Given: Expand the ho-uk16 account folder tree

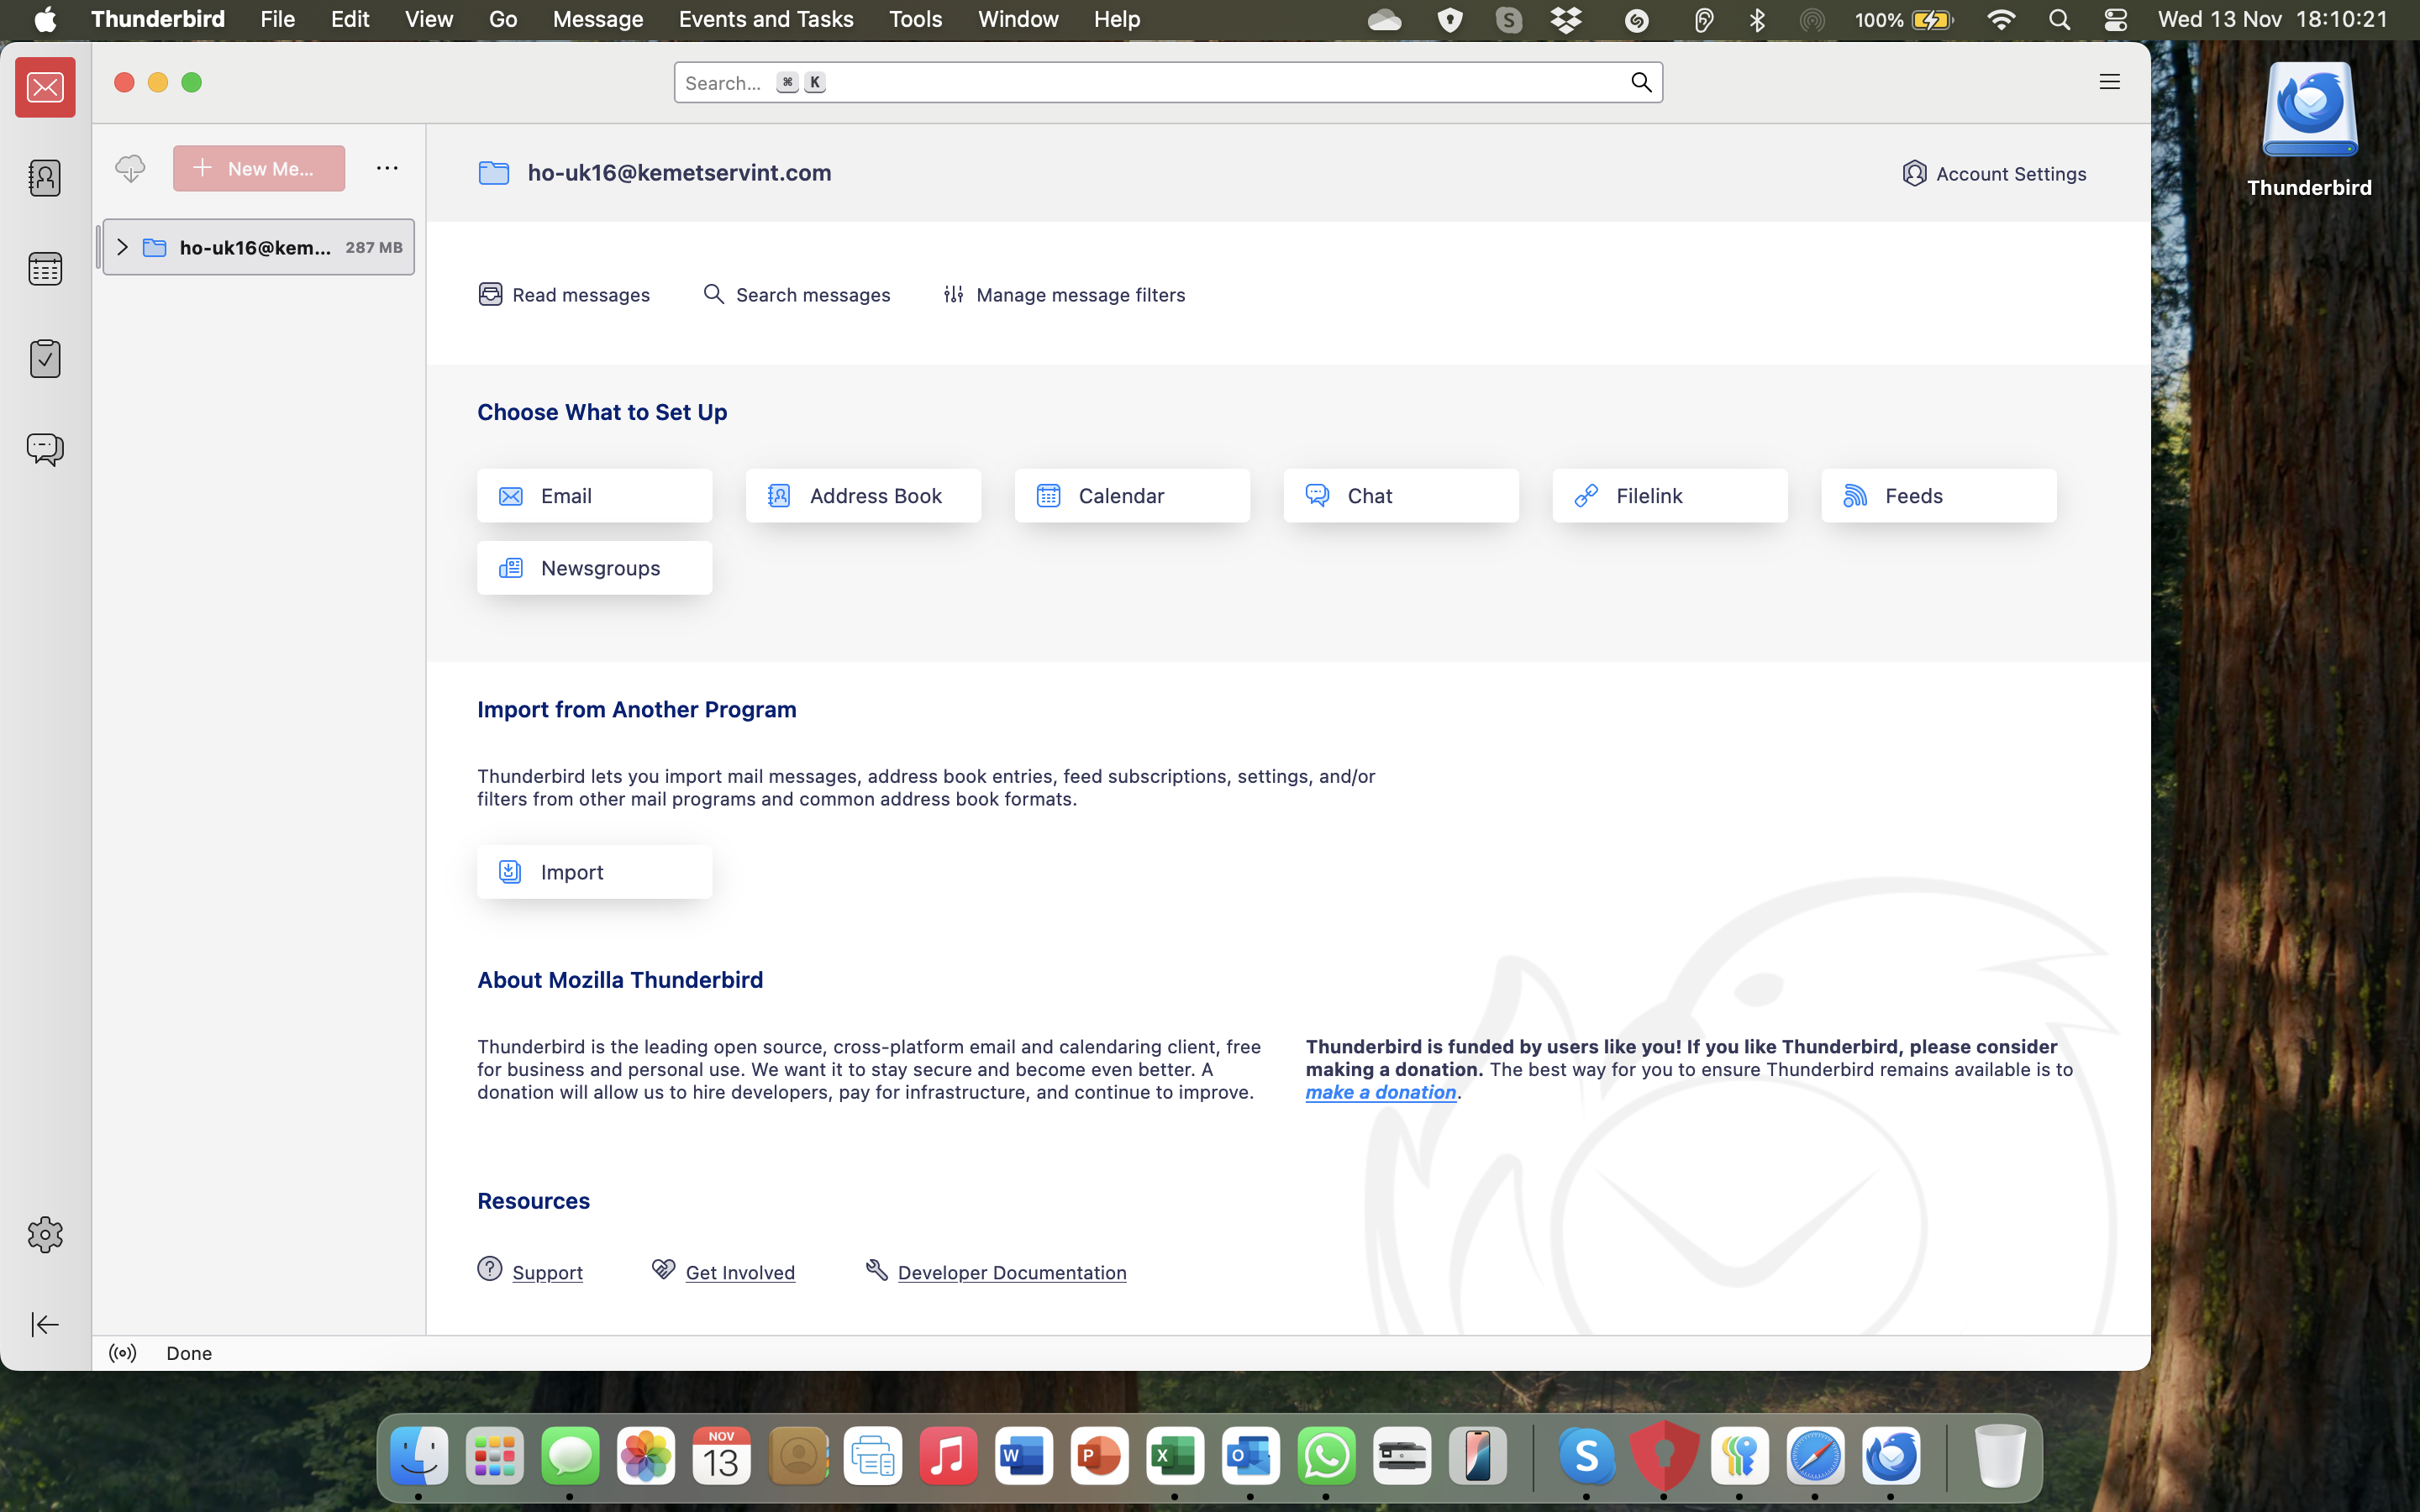Looking at the screenshot, I should click(122, 247).
